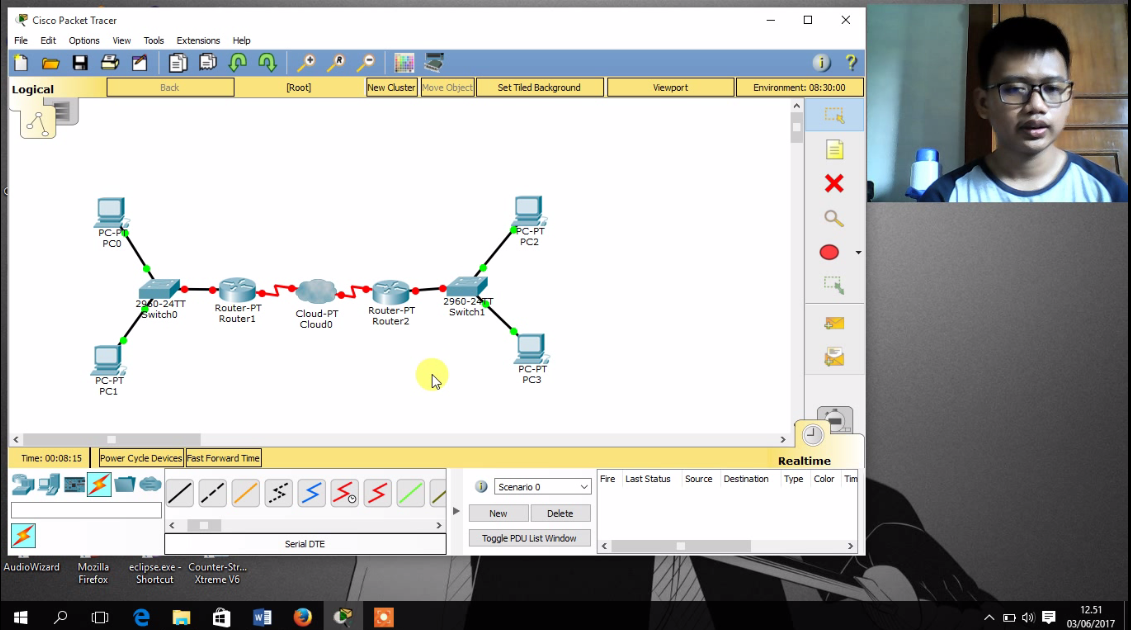
Task: Open the Tools menu
Action: [x=154, y=40]
